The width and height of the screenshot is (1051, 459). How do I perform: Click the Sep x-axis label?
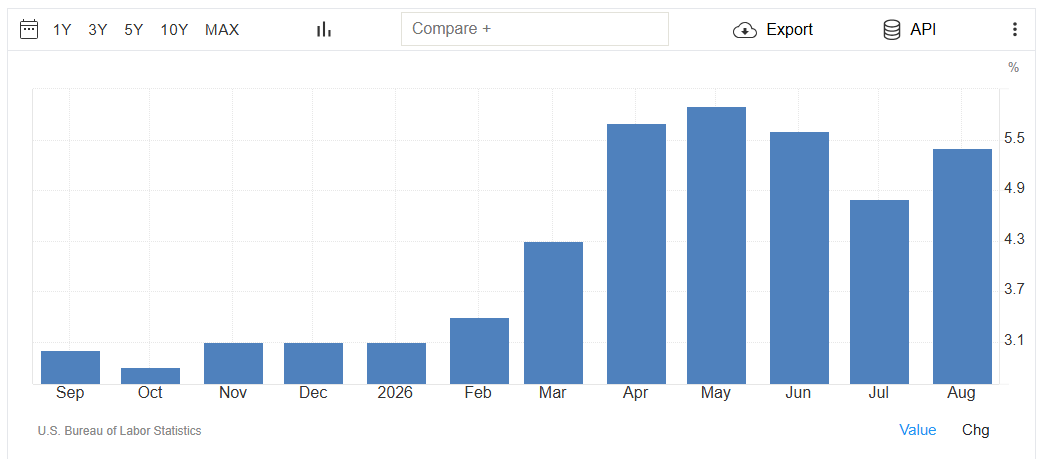click(70, 393)
